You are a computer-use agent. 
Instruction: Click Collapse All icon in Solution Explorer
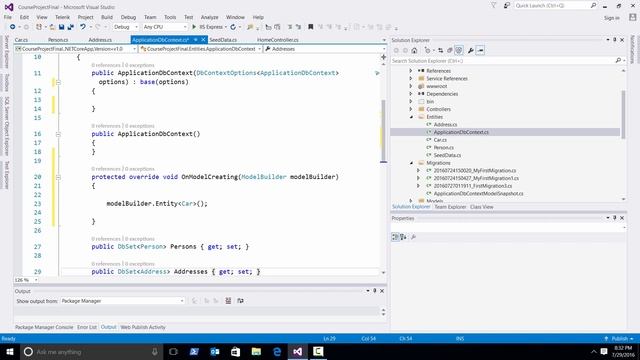coord(449,50)
